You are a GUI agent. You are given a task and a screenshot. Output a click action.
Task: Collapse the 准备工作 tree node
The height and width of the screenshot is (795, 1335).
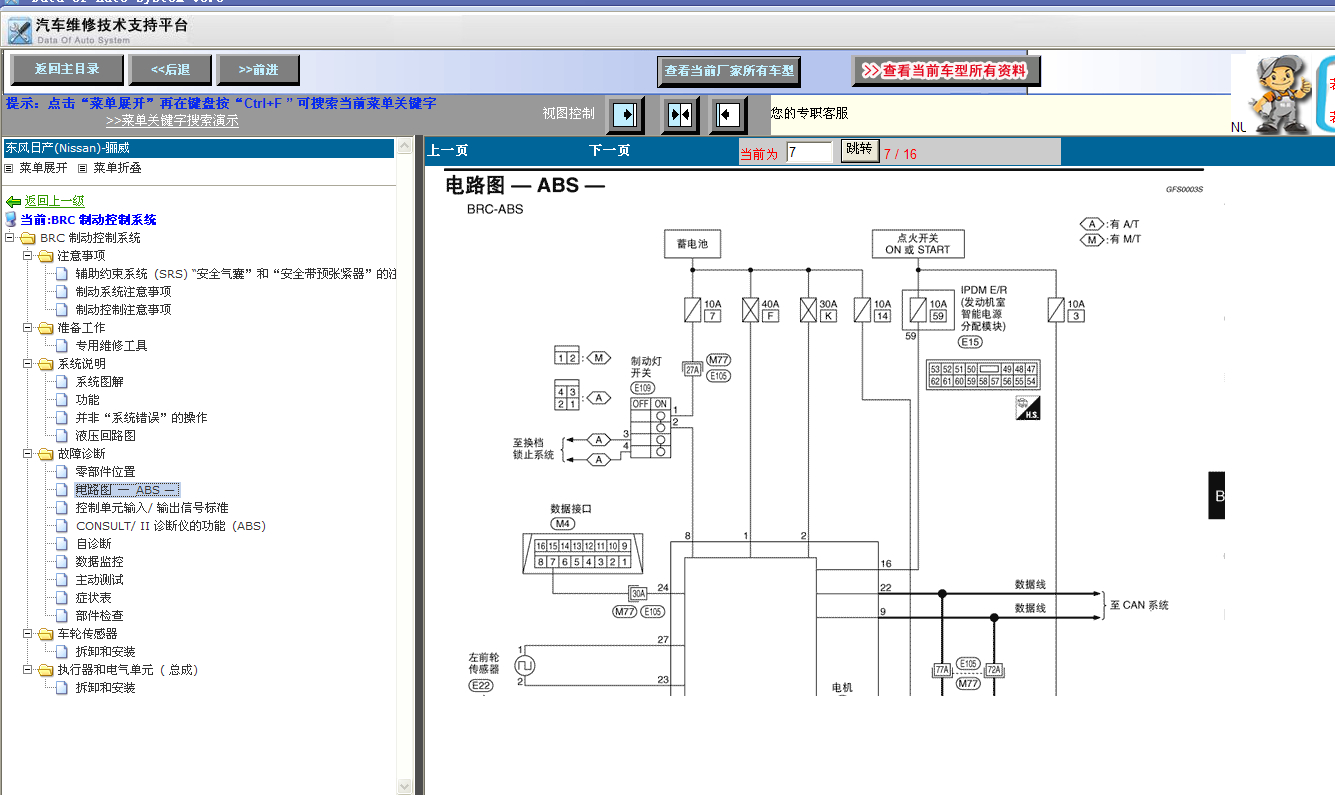tap(28, 328)
